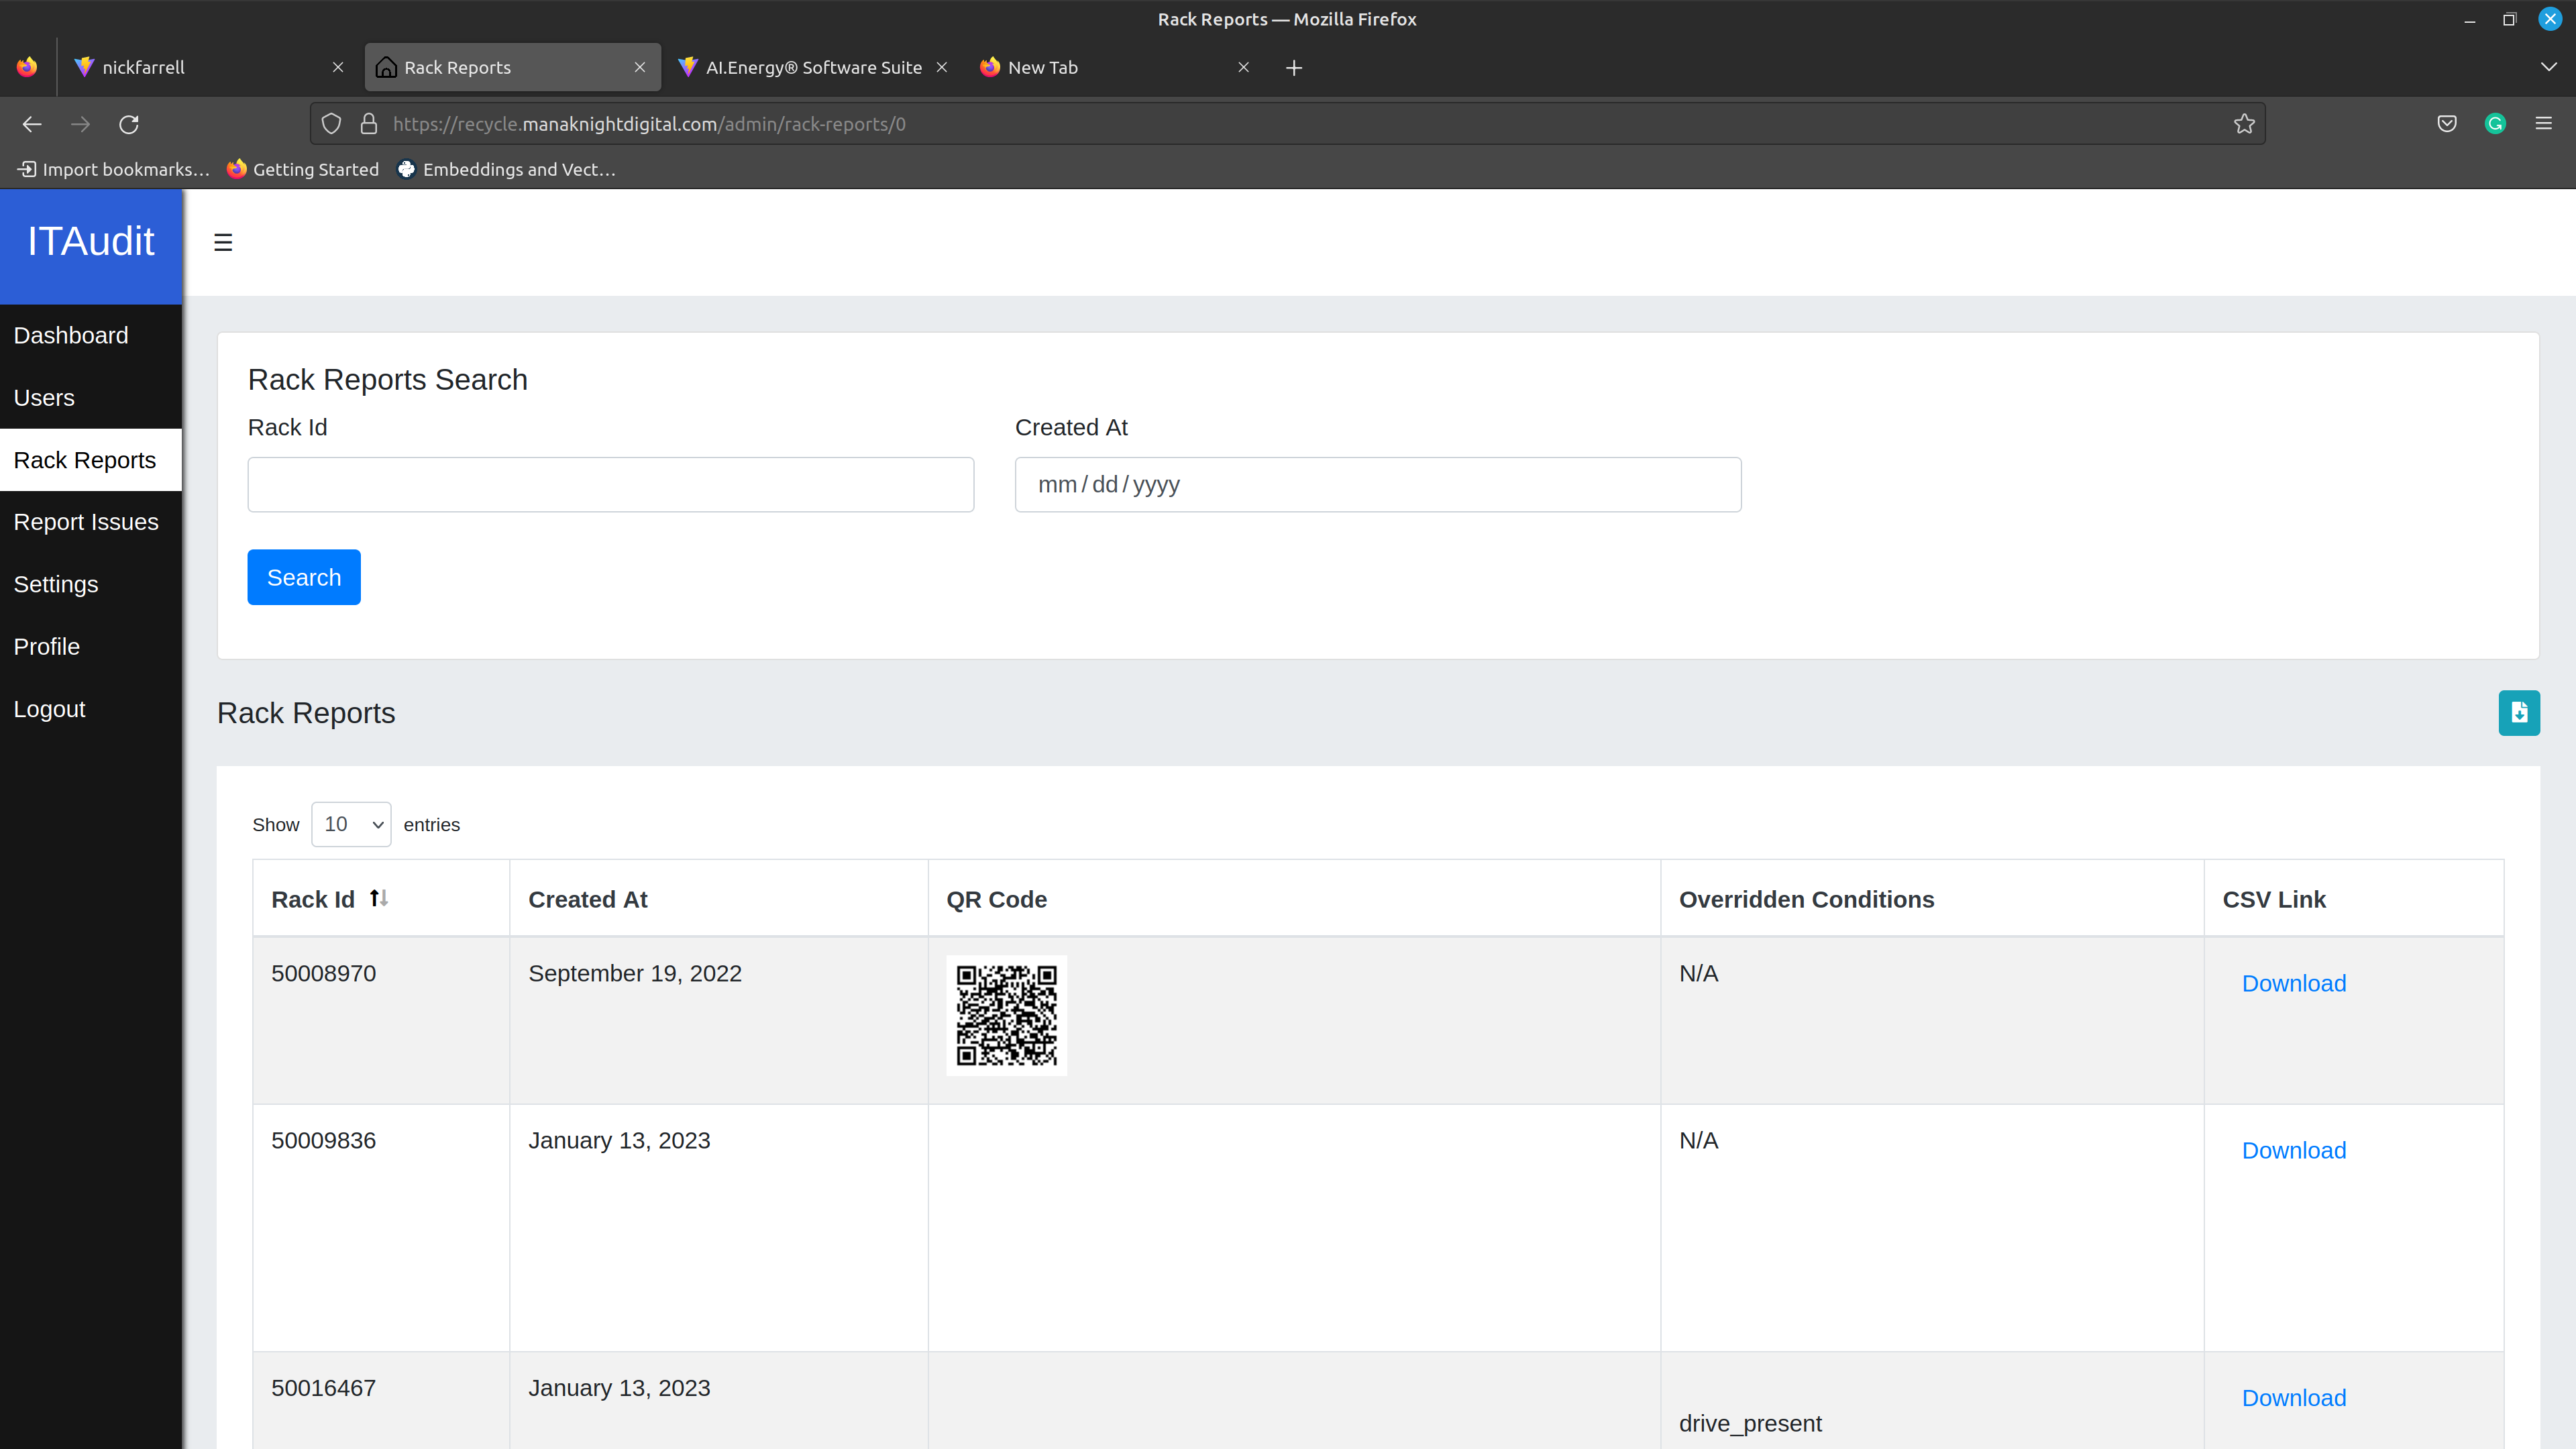This screenshot has height=1449, width=2576.
Task: Click the site padlock security icon
Action: coord(369,124)
